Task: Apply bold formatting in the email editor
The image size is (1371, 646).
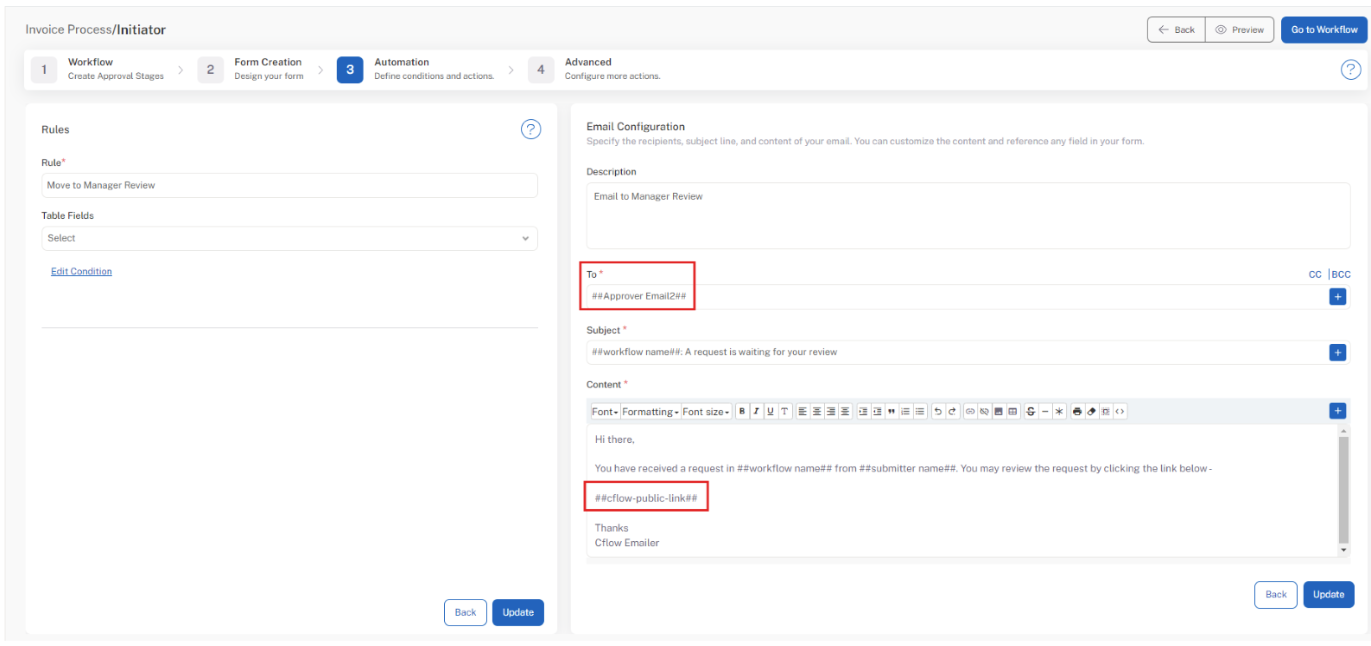Action: [x=741, y=411]
